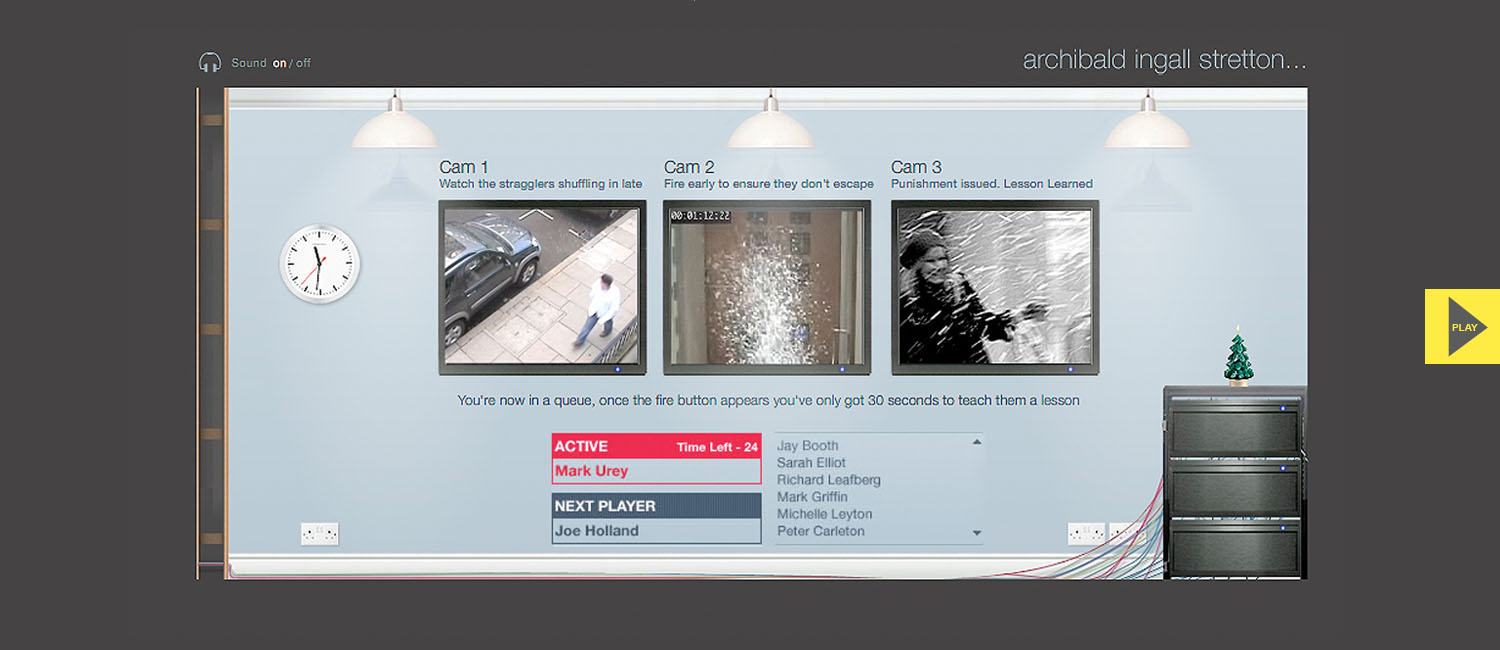
Task: Select Peter Carleton in queue list
Action: pos(820,531)
